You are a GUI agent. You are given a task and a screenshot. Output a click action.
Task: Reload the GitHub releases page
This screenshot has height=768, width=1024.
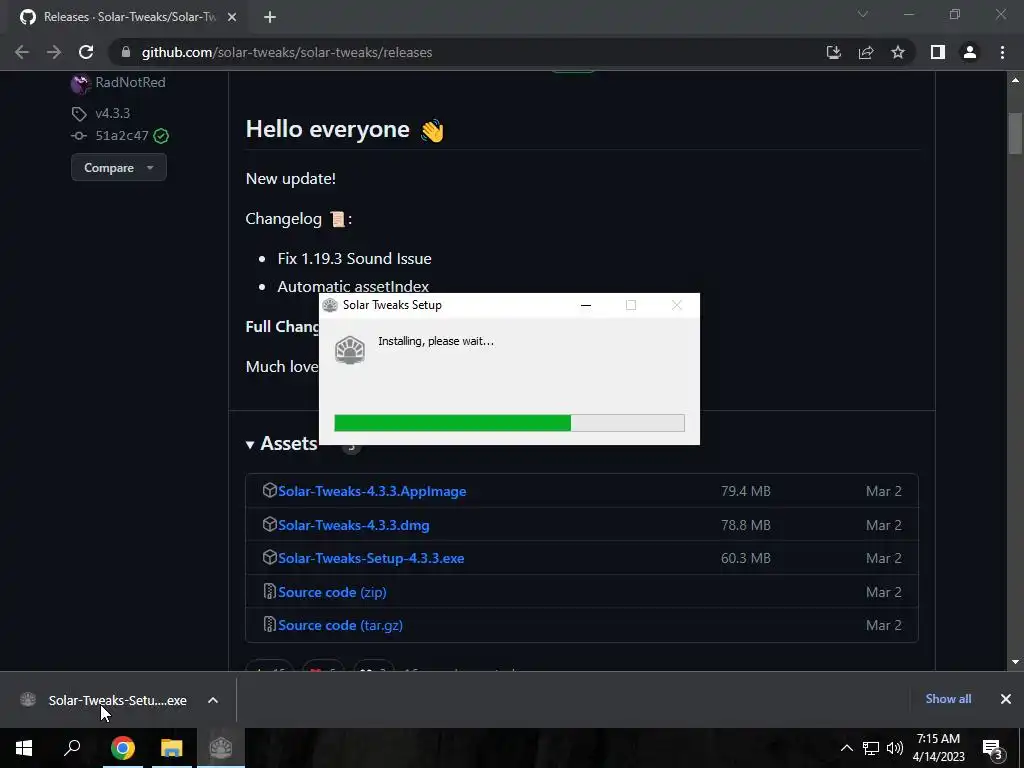pyautogui.click(x=86, y=52)
